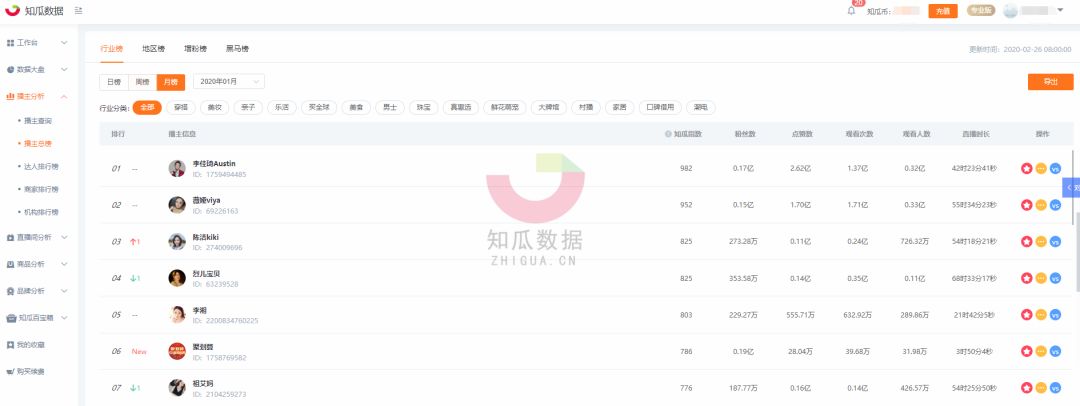Open more icon in 祖艾妈 row
1080x406 pixels.
coord(1041,387)
